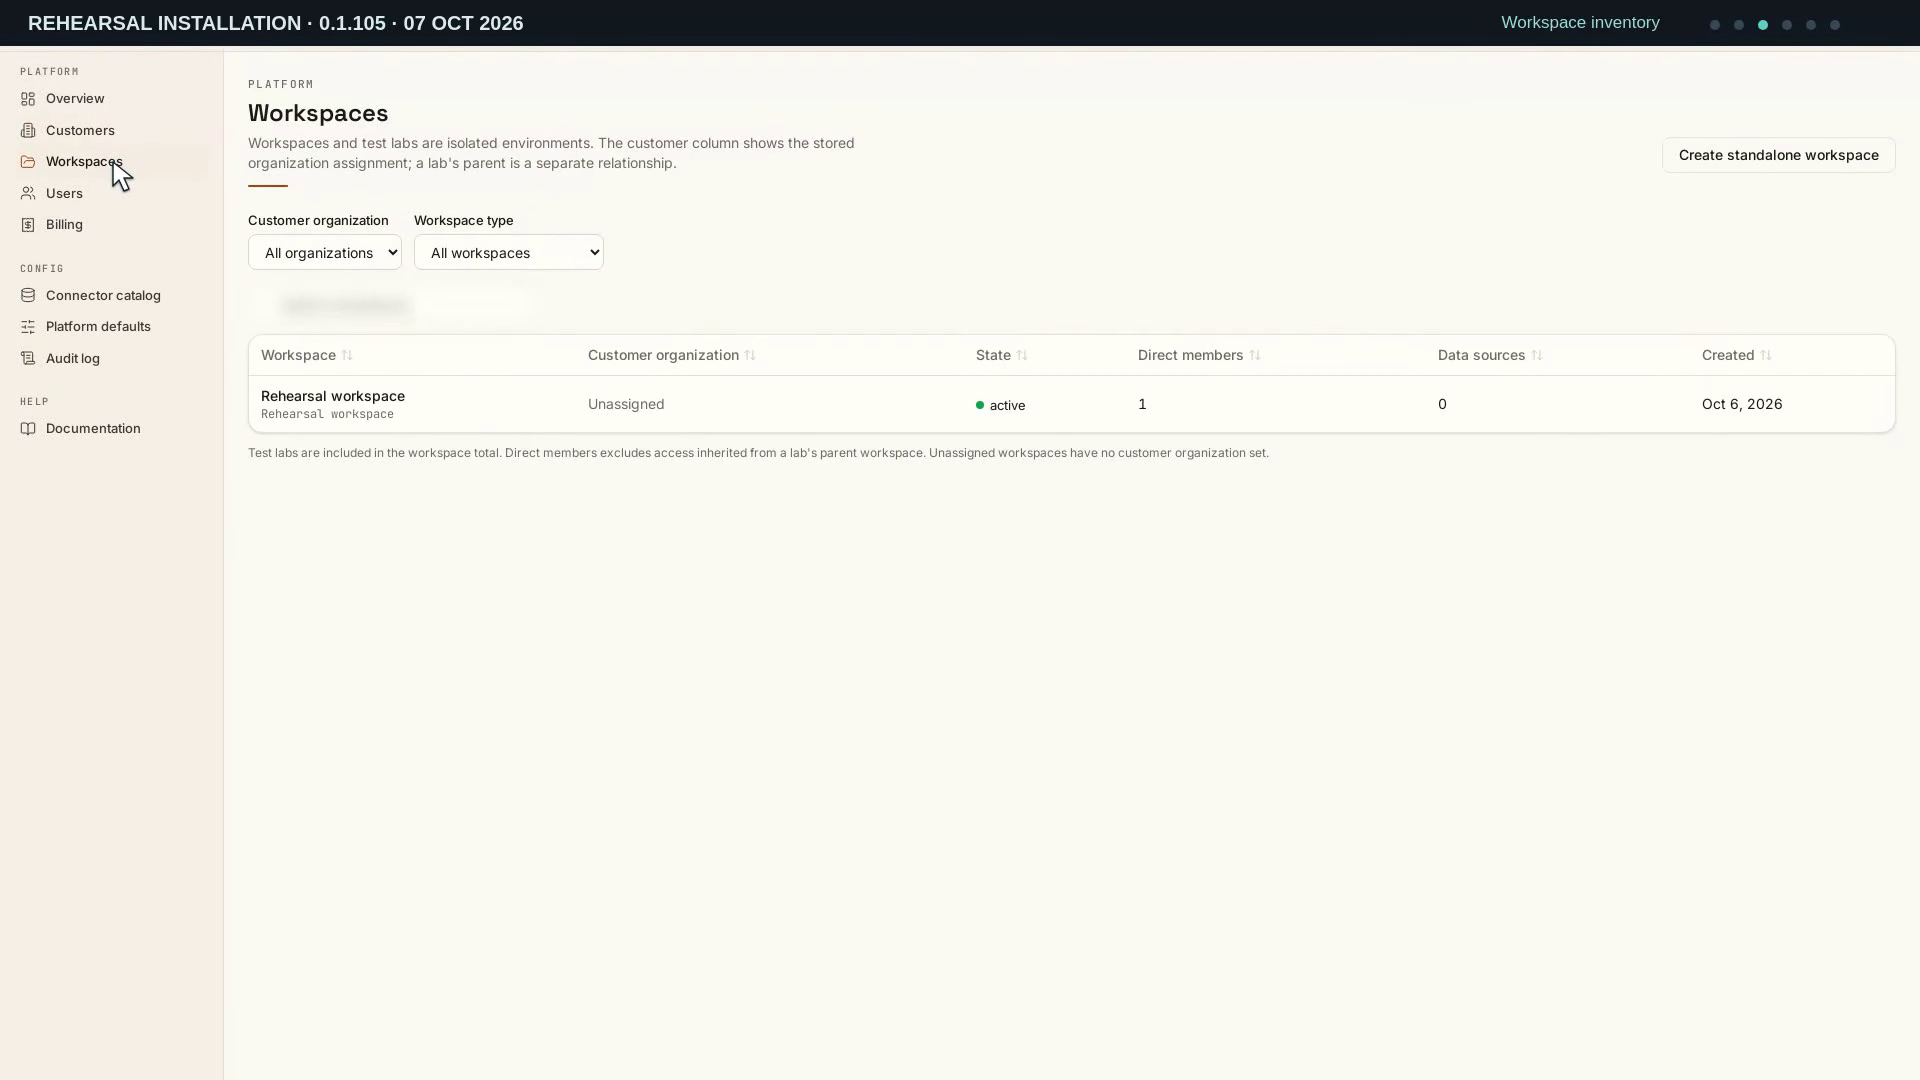The width and height of the screenshot is (1920, 1080).
Task: Click the Documentation book icon
Action: point(28,429)
